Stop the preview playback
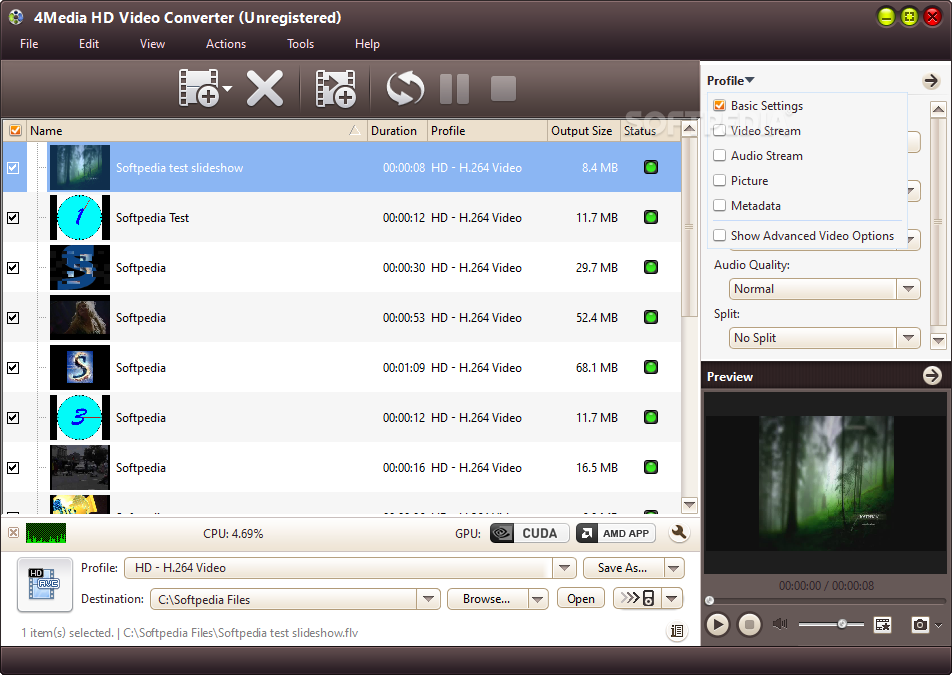This screenshot has width=952, height=675. (749, 625)
